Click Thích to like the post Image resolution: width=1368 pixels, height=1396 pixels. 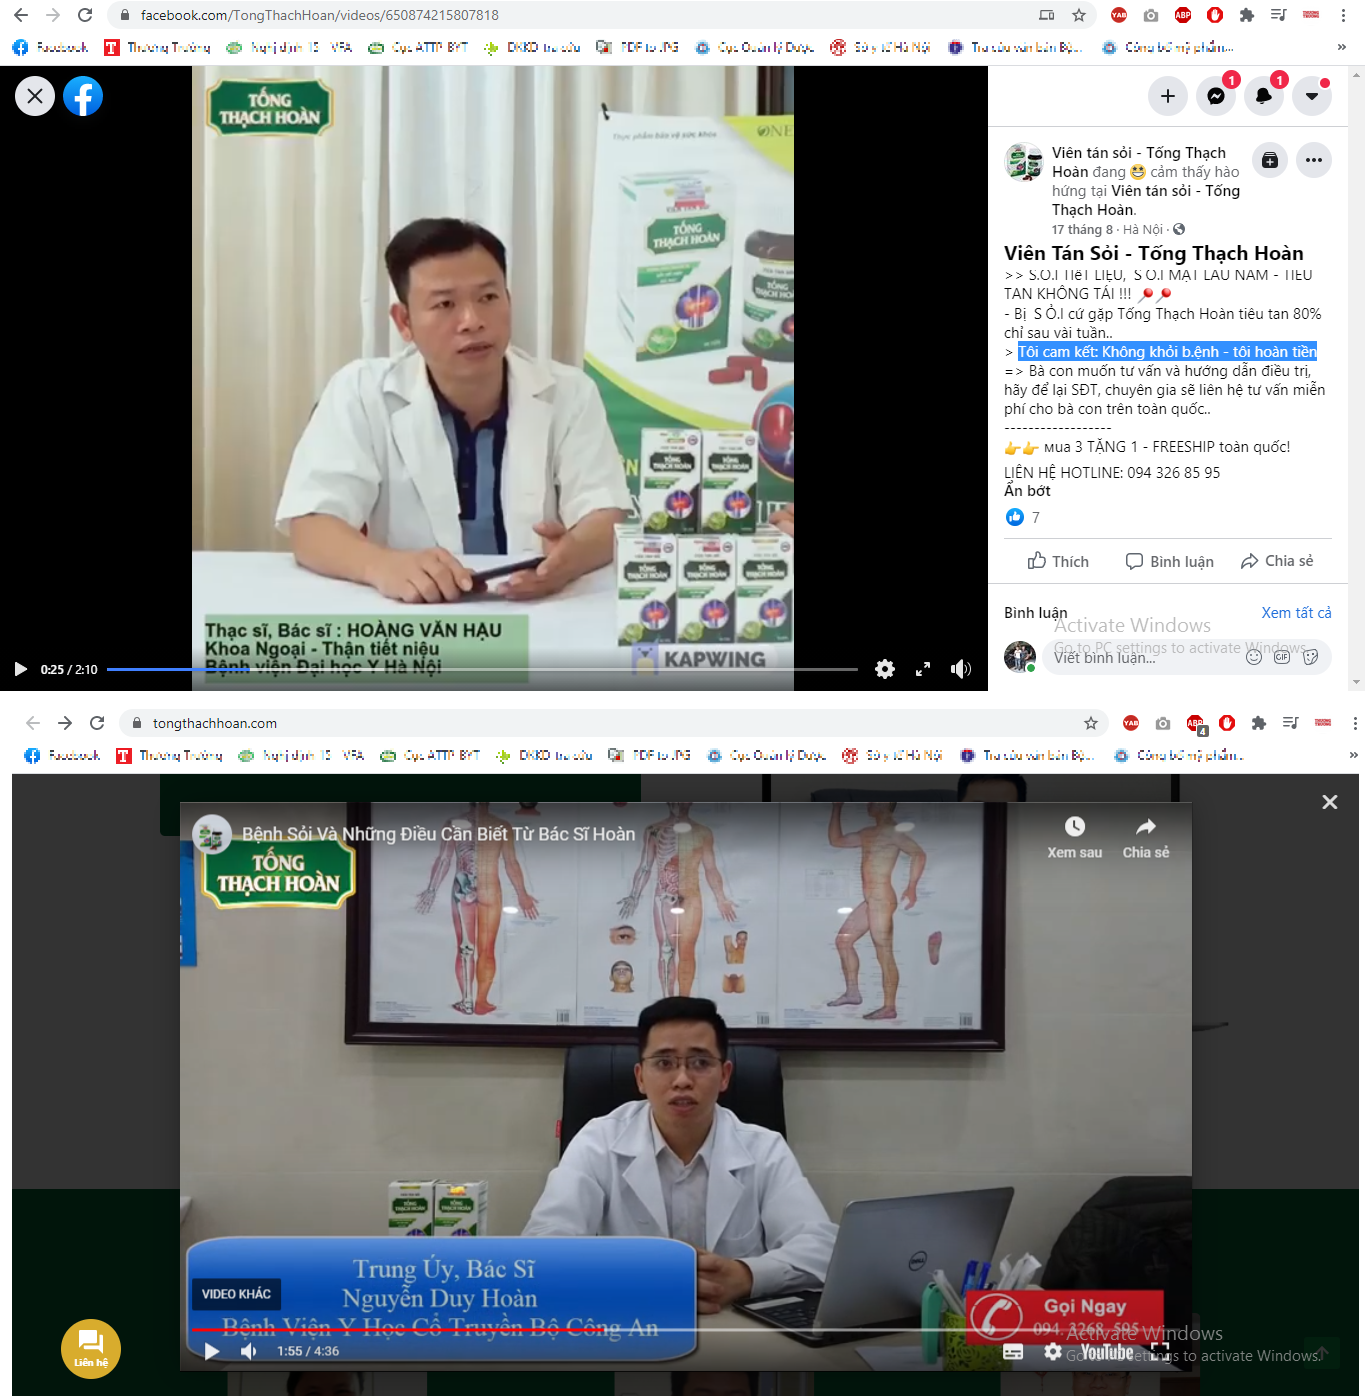(1058, 561)
